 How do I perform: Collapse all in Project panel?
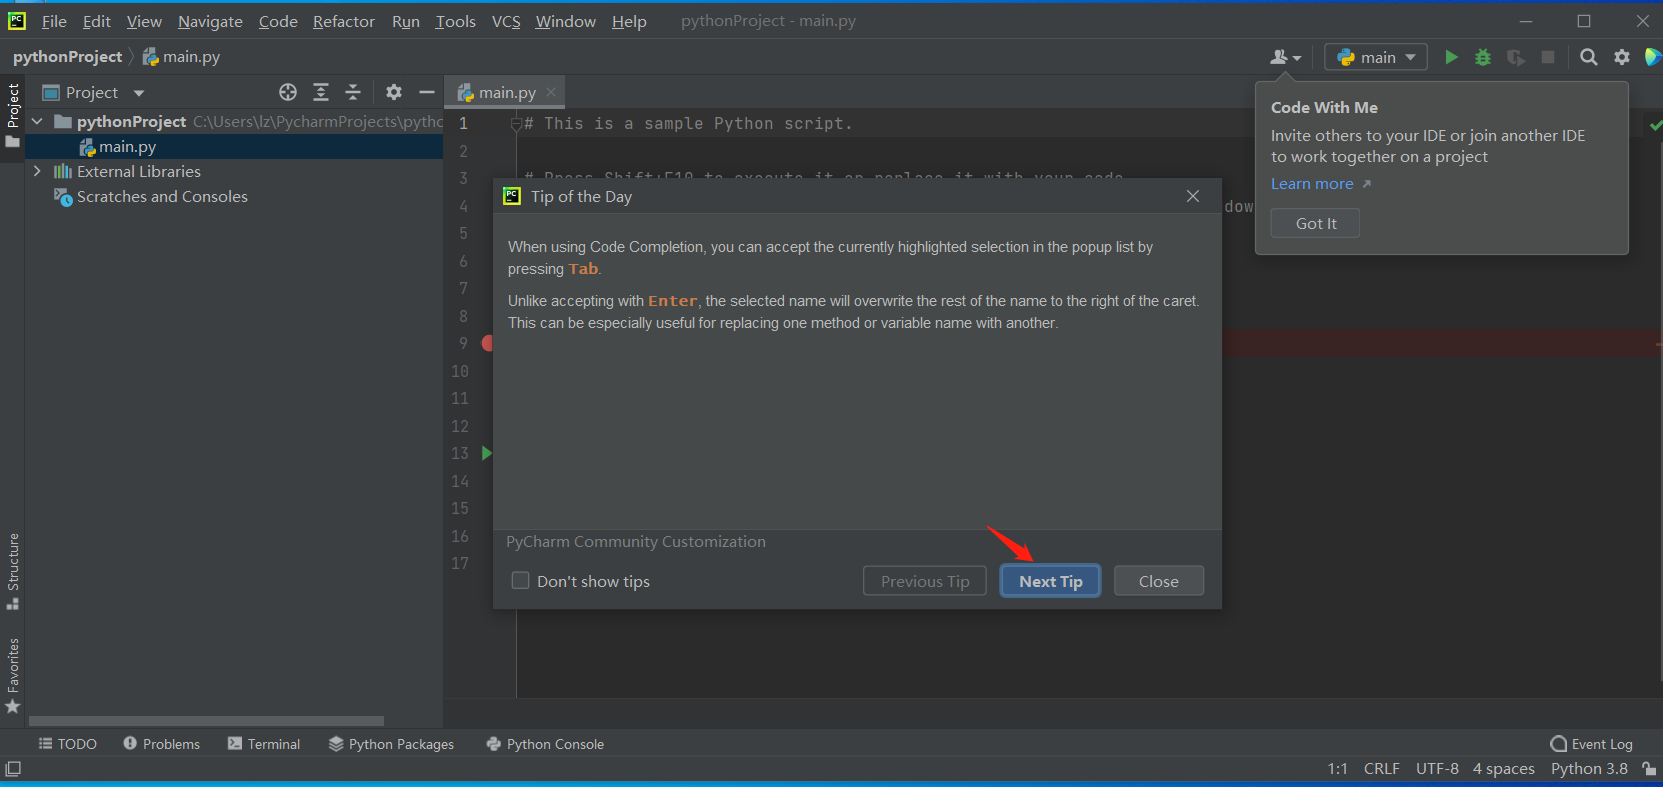coord(353,92)
